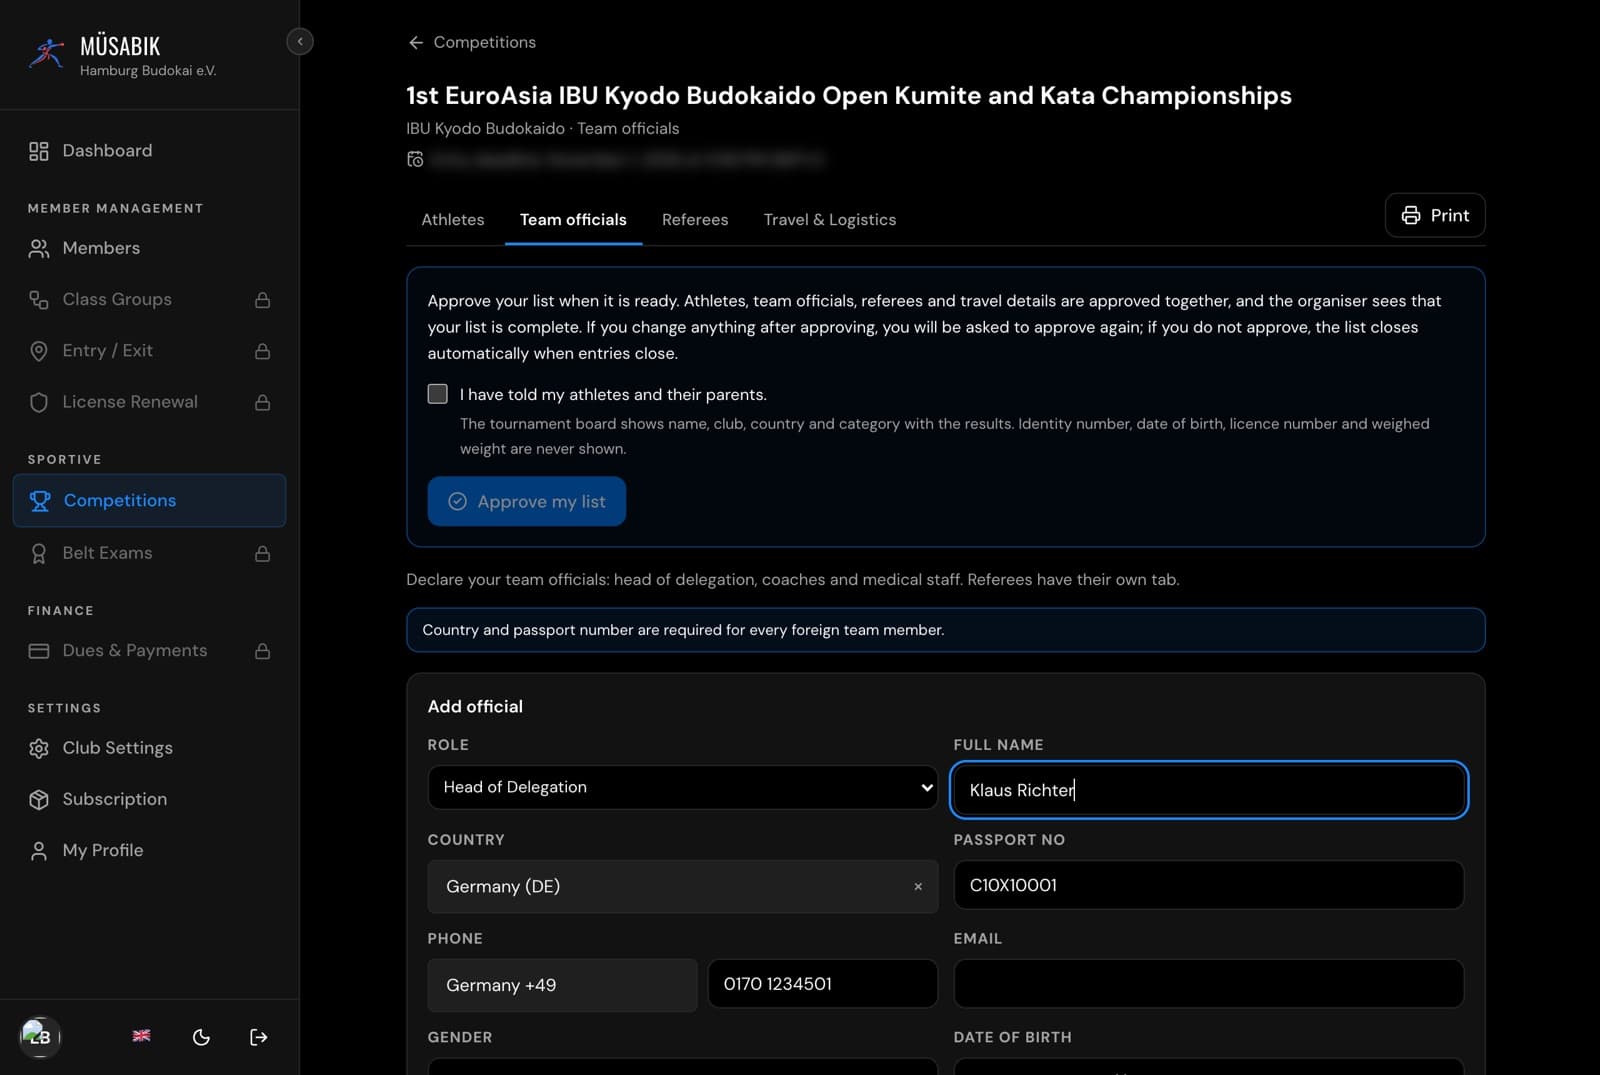The image size is (1600, 1075).
Task: Click the phone number input field
Action: [823, 984]
